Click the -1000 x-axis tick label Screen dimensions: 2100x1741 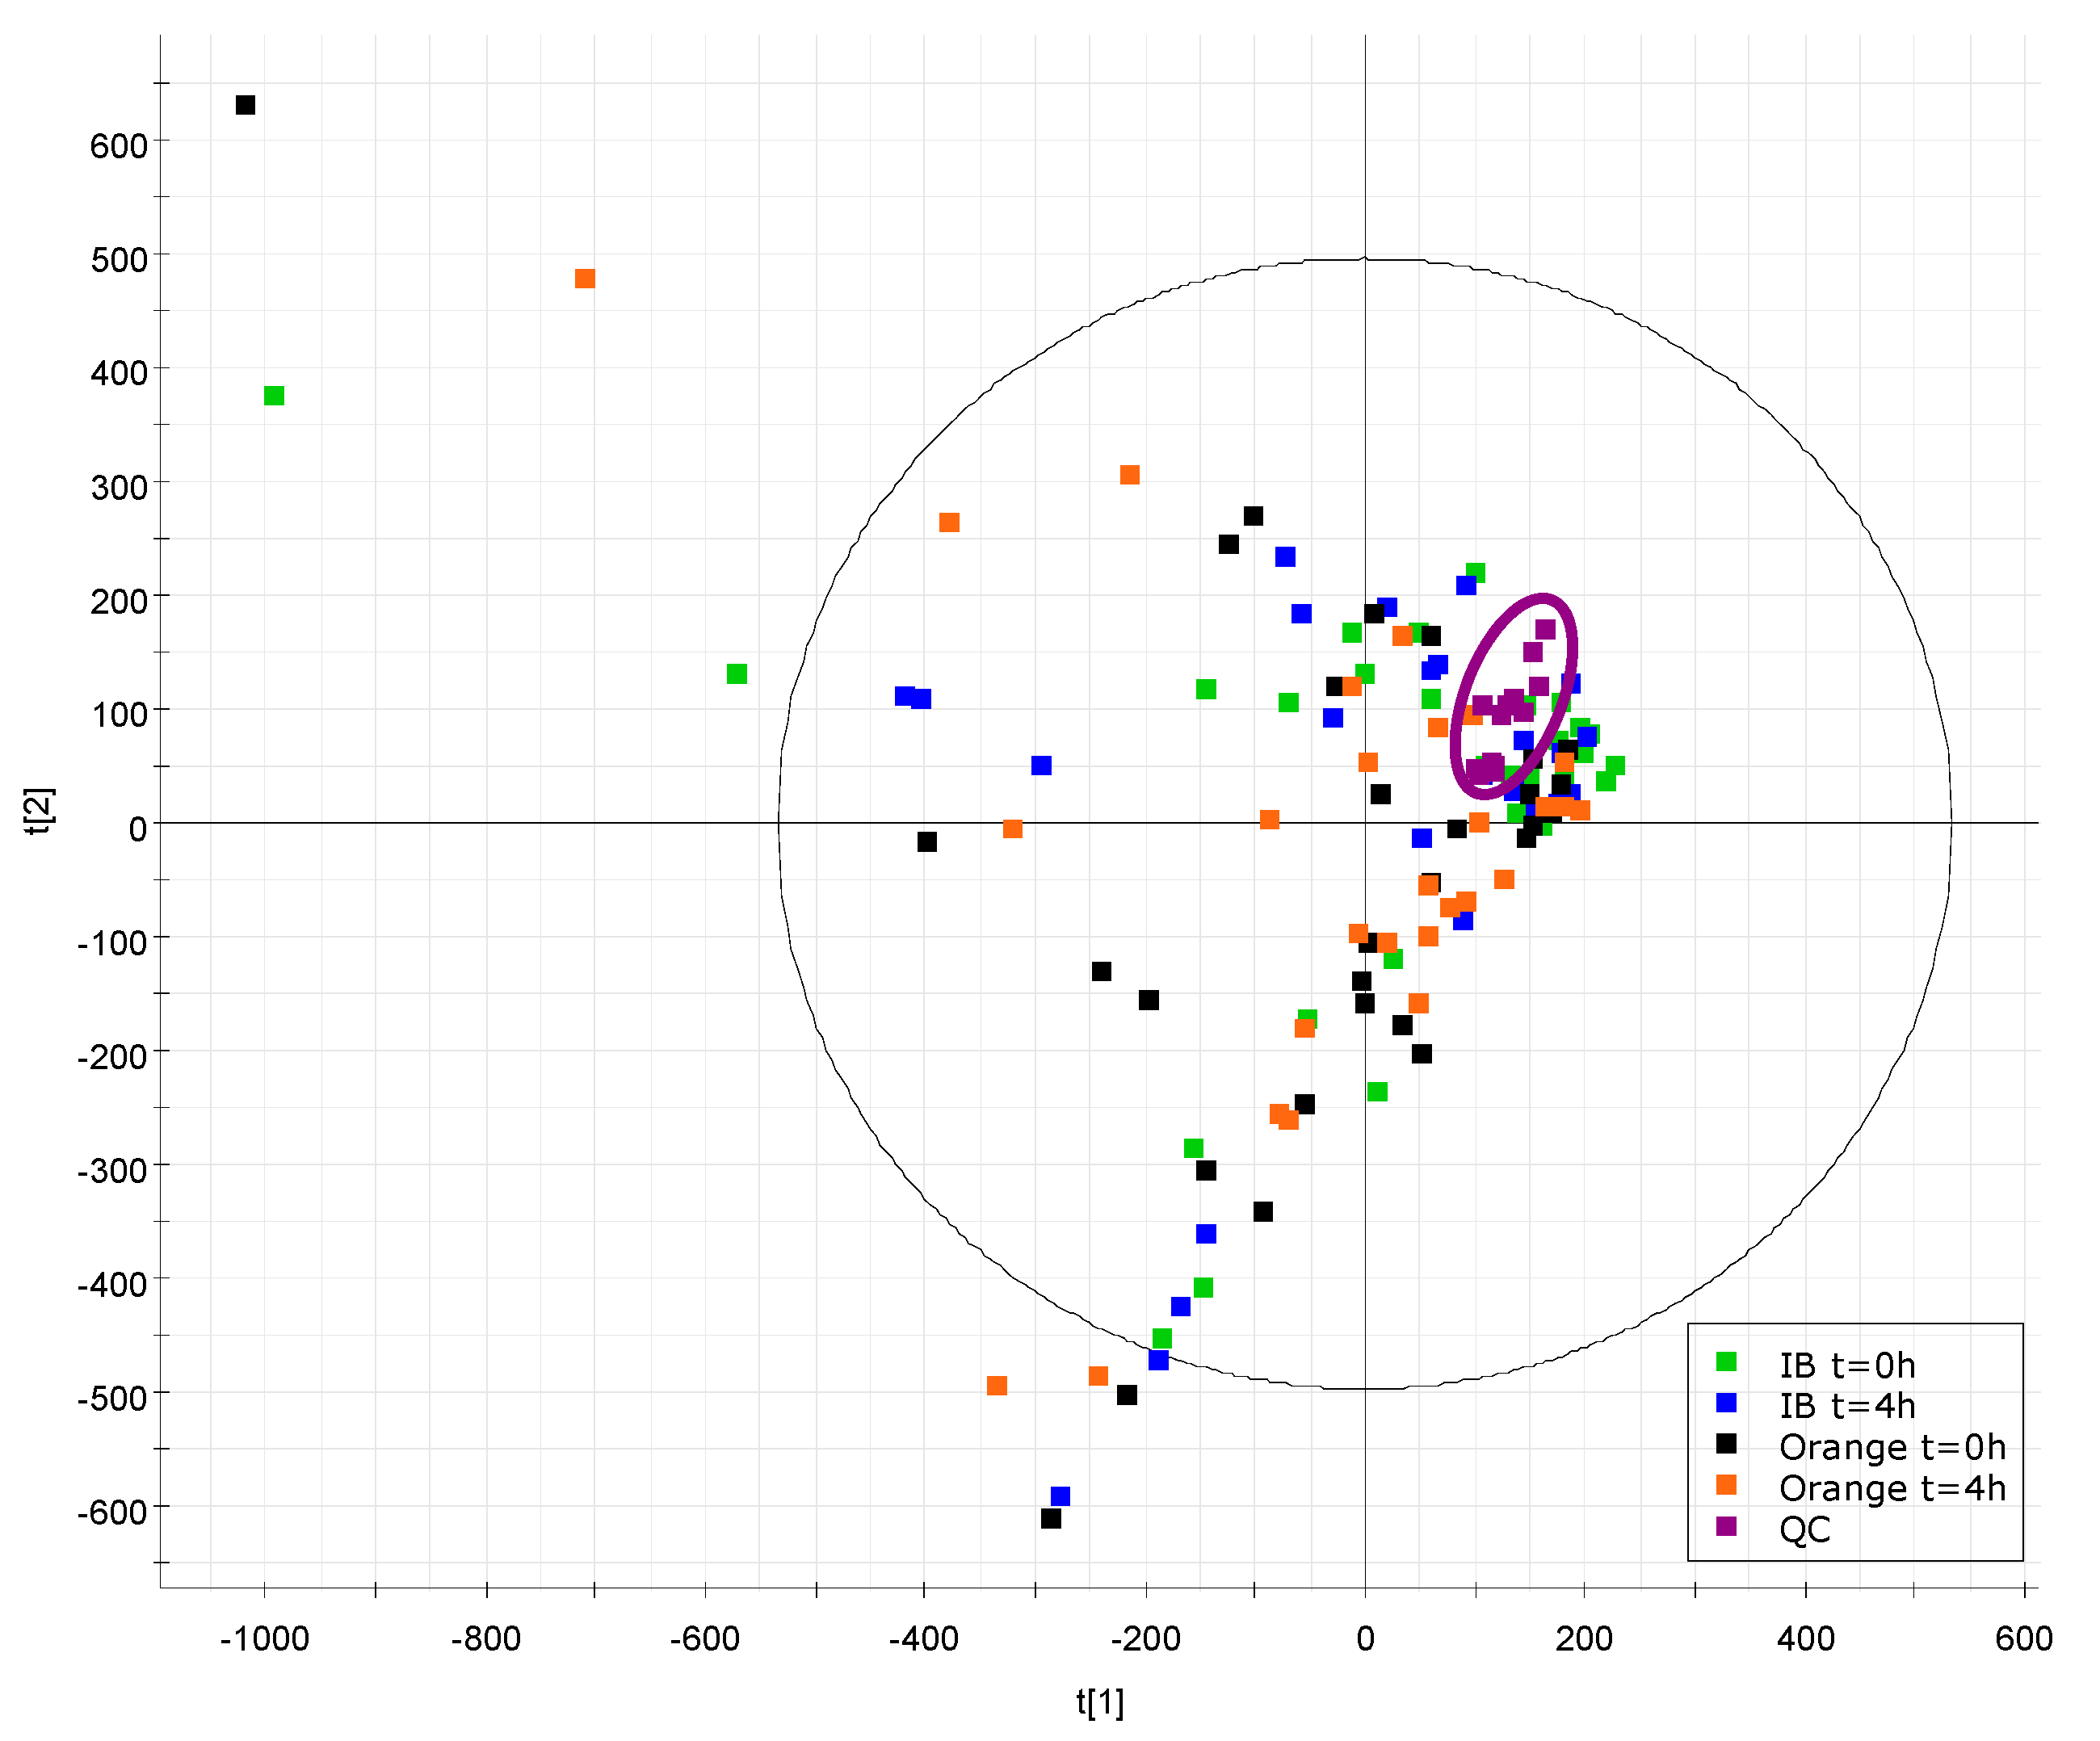(x=264, y=1638)
